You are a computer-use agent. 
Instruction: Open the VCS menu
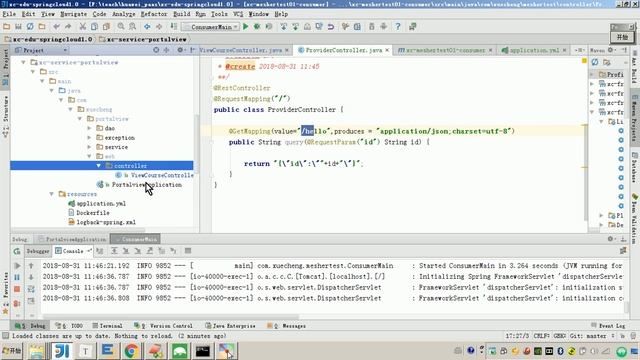point(238,14)
